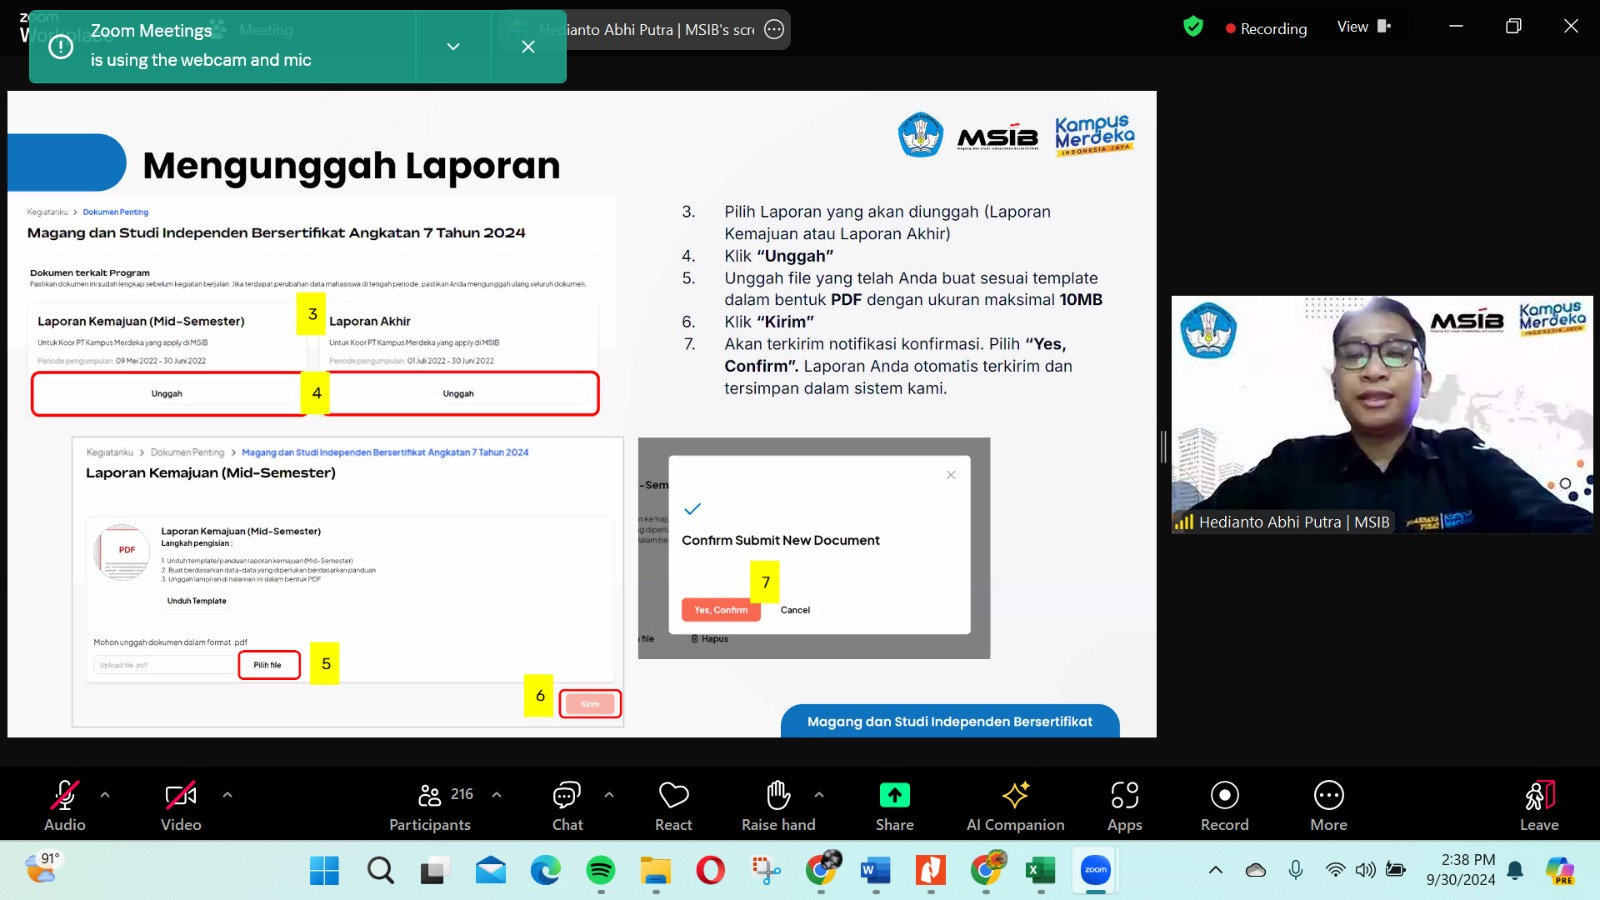Open the notification bell in tray

coord(1515,870)
